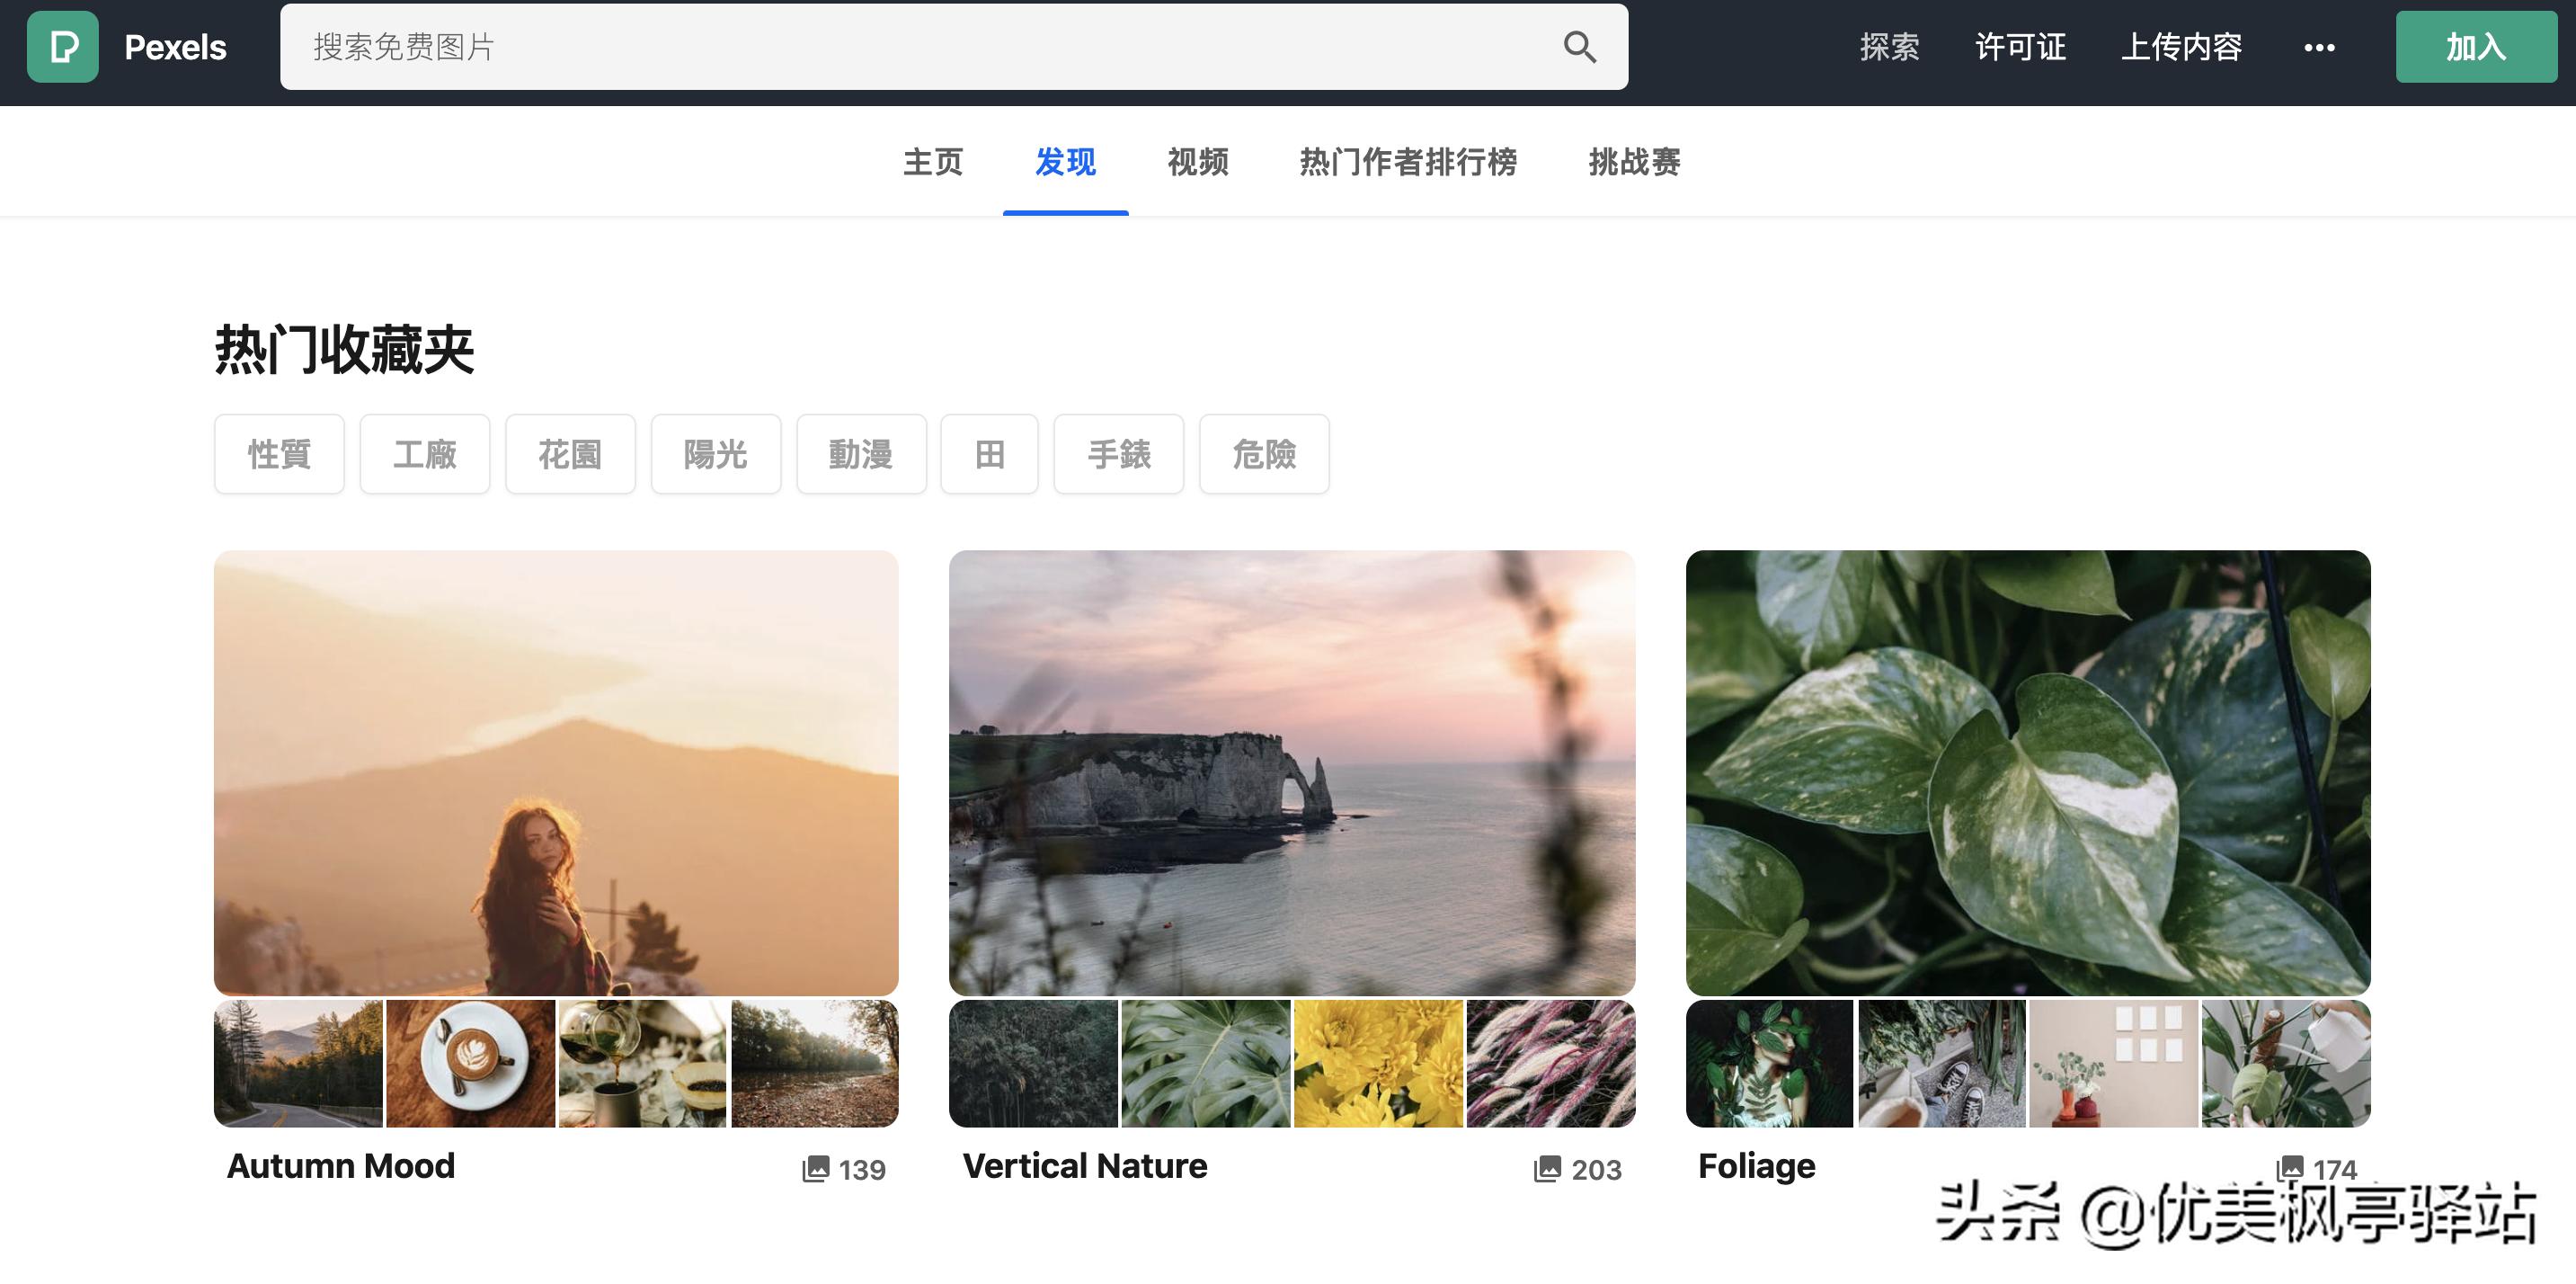This screenshot has width=2576, height=1284.
Task: Click the Pexels logo icon
Action: tap(62, 47)
